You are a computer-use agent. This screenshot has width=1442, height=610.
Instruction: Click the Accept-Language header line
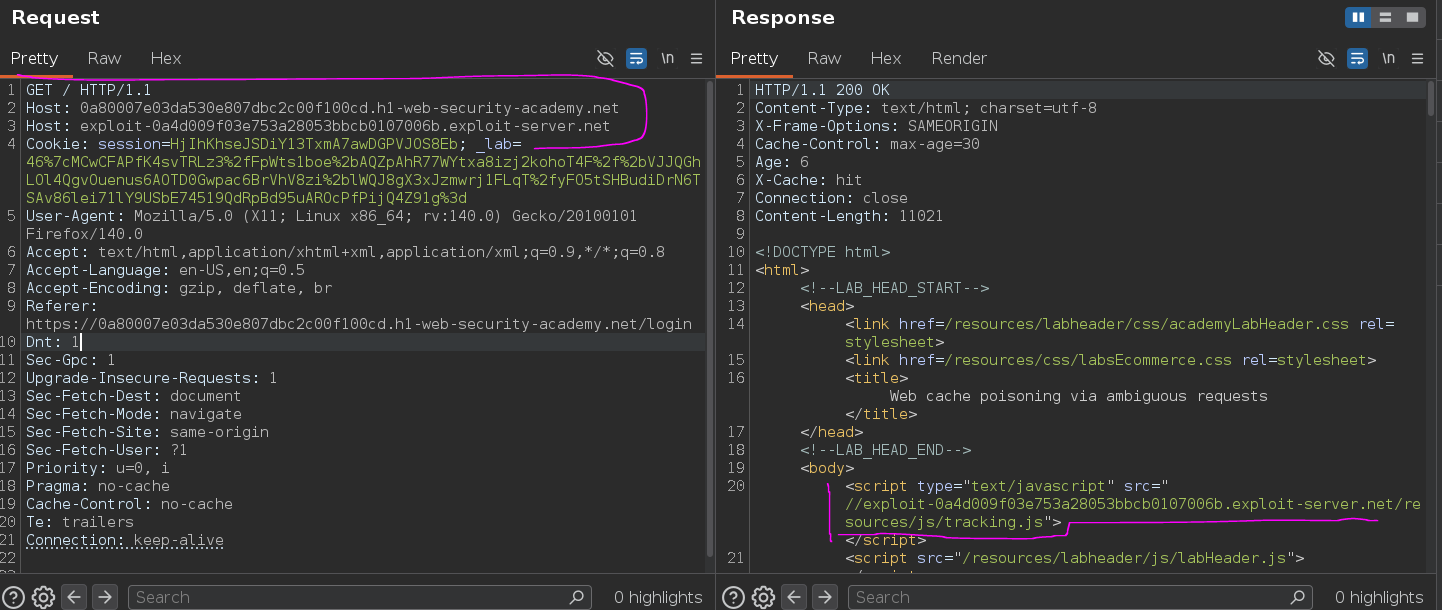pyautogui.click(x=165, y=270)
